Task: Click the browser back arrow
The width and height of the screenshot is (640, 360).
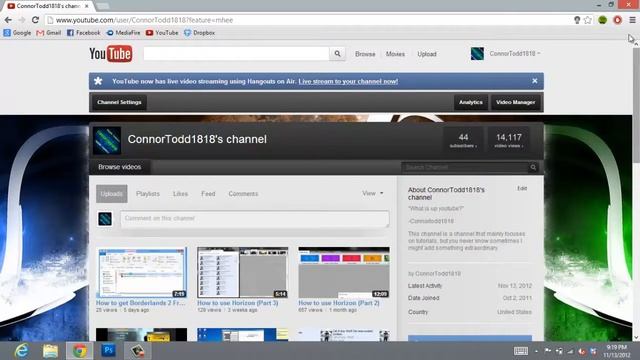Action: click(8, 20)
